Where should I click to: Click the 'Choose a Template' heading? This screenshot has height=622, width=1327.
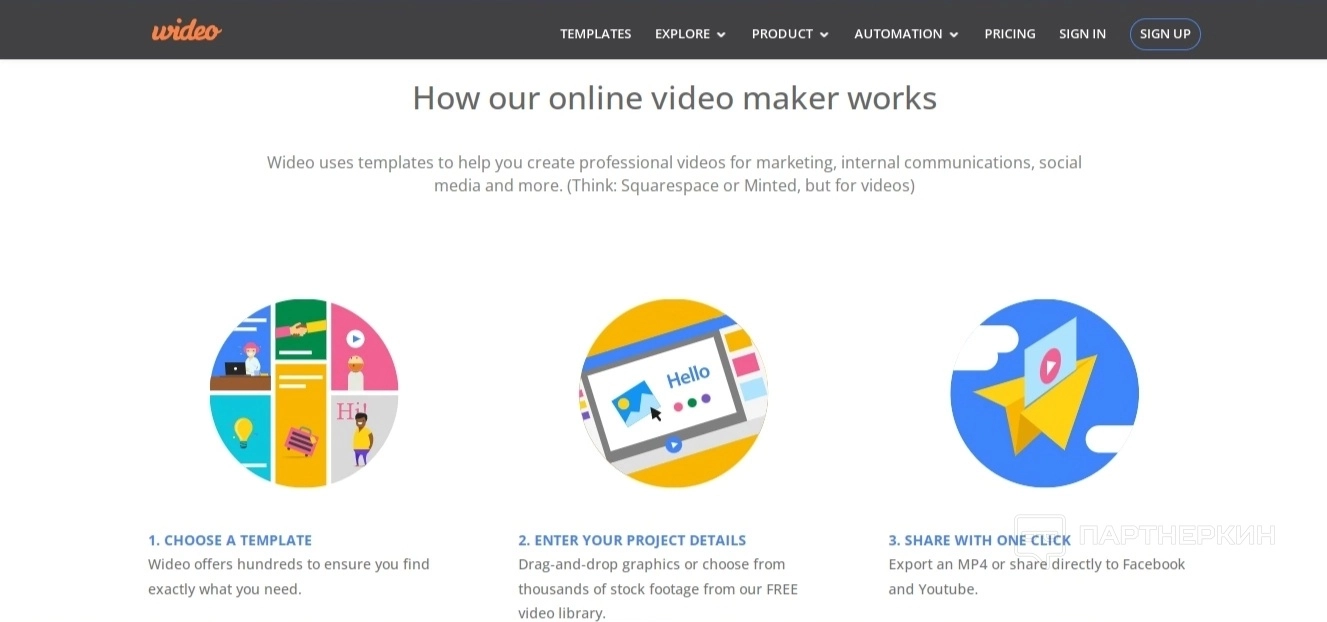230,540
